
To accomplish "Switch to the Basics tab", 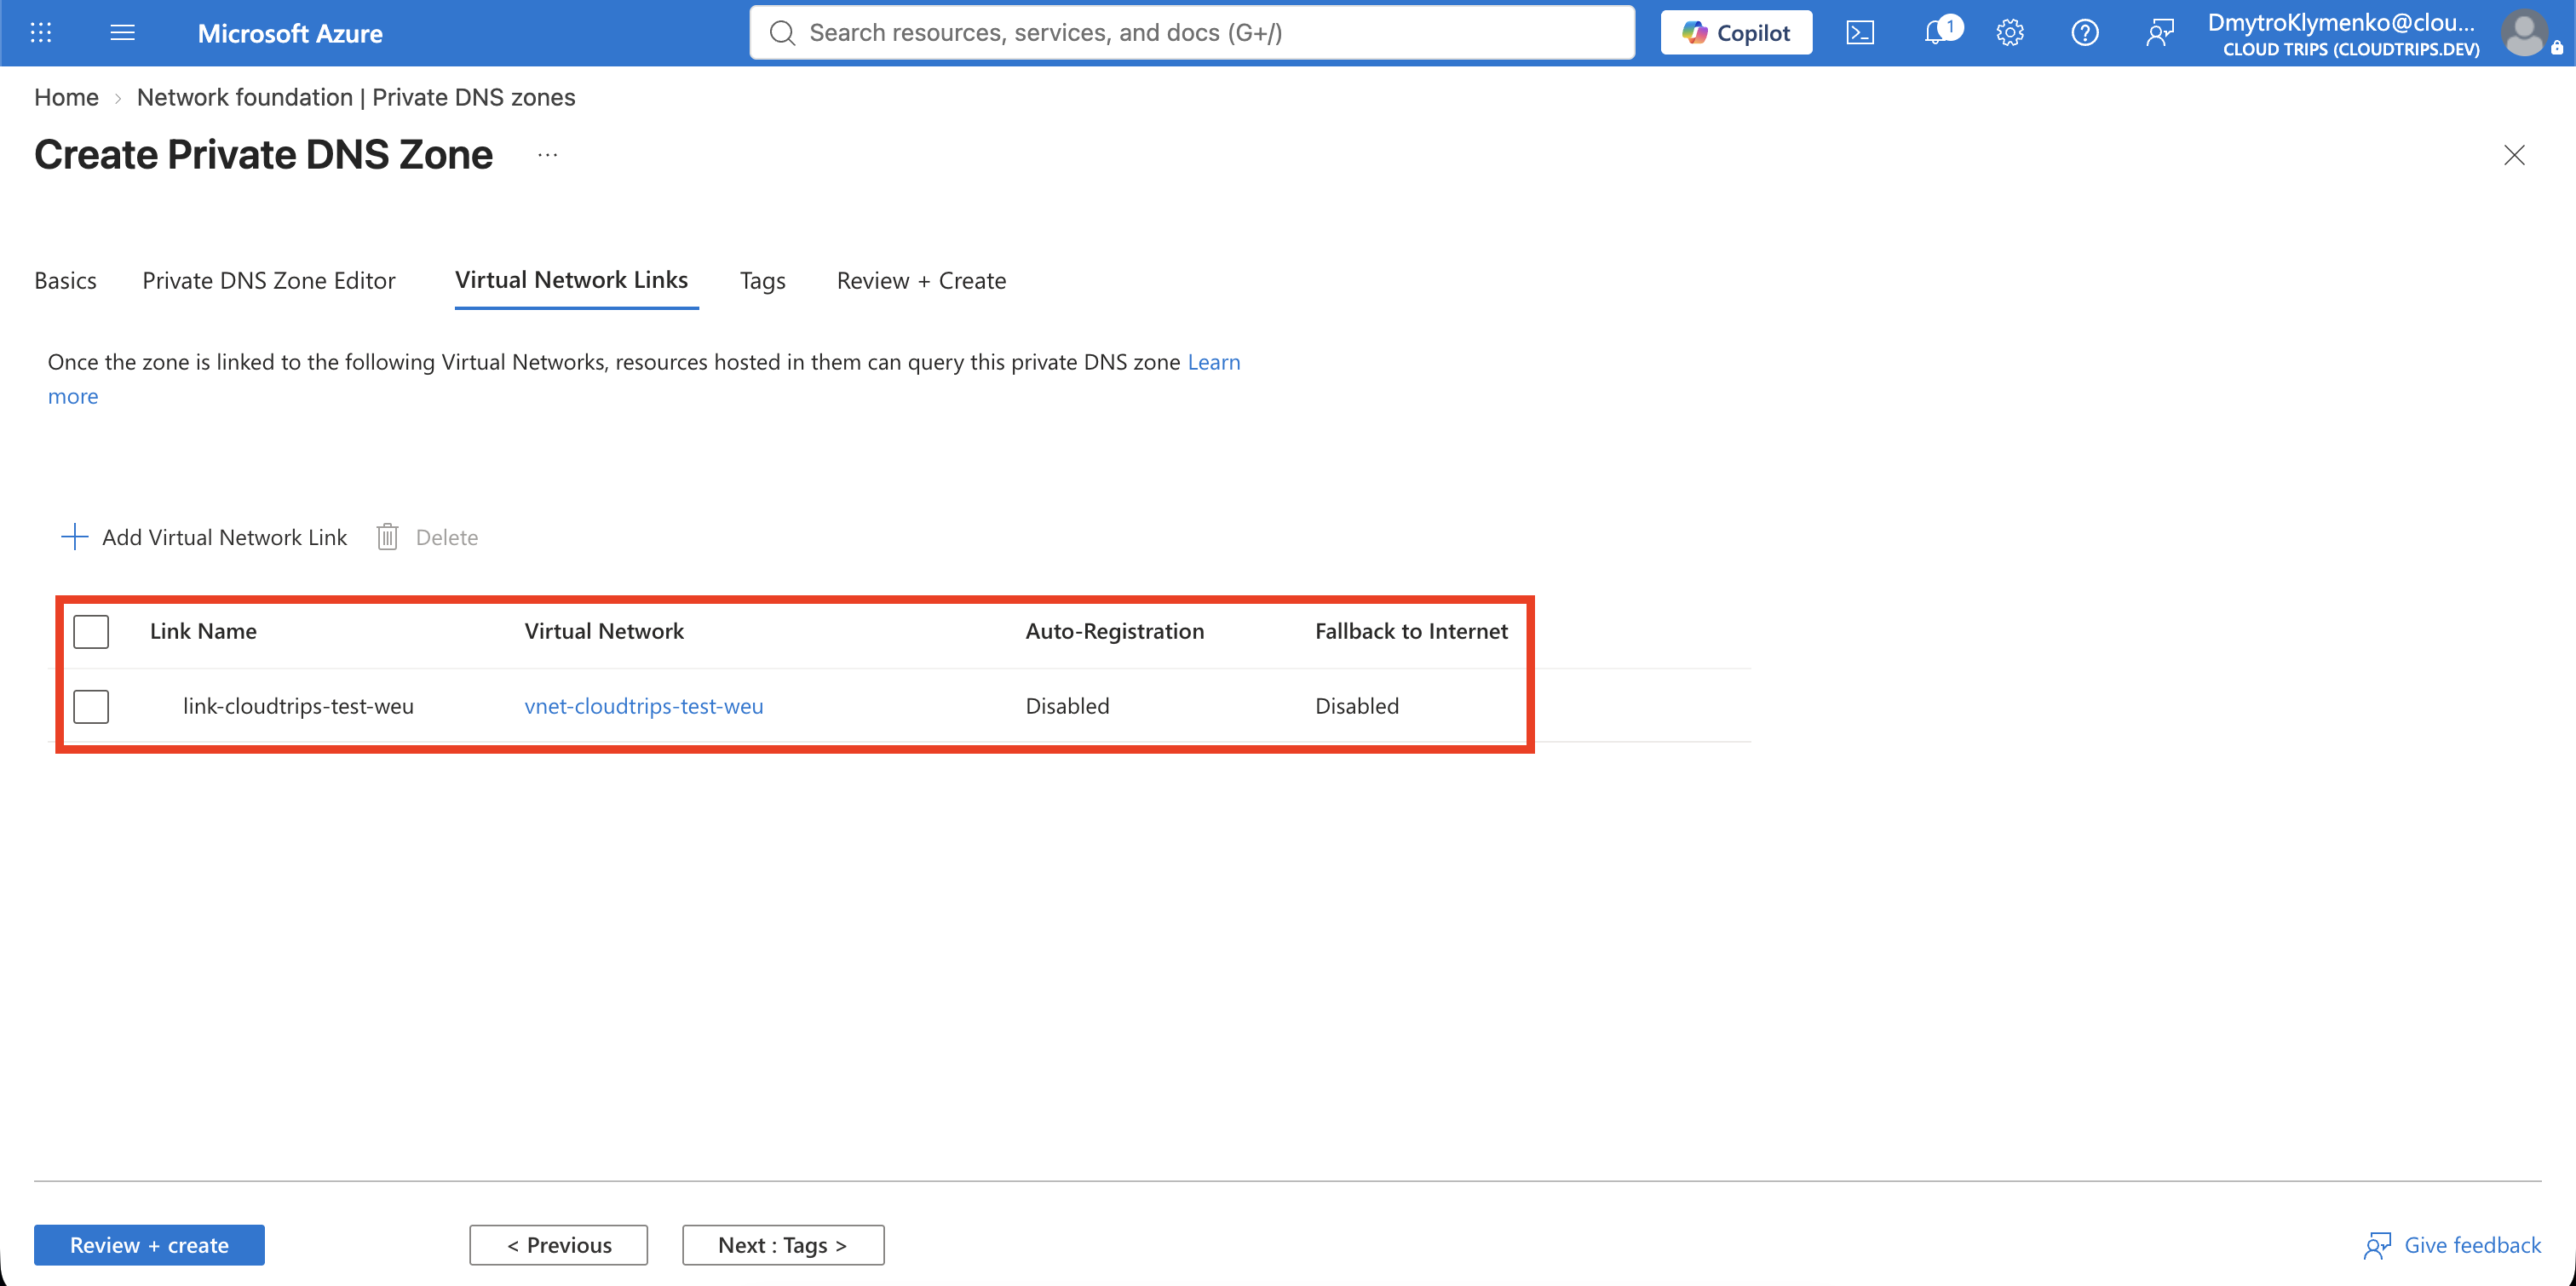I will click(x=65, y=281).
